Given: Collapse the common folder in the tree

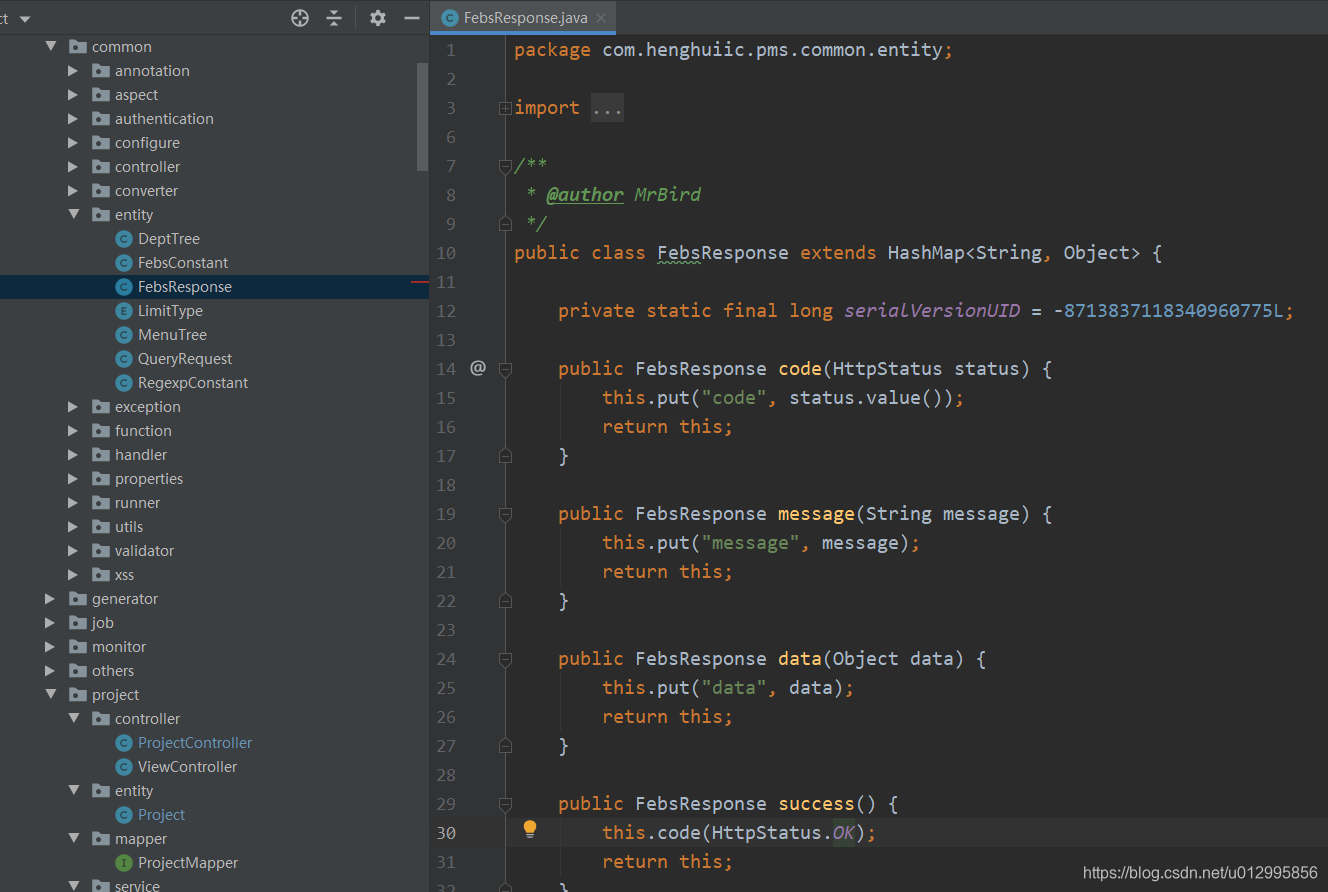Looking at the screenshot, I should (50, 46).
